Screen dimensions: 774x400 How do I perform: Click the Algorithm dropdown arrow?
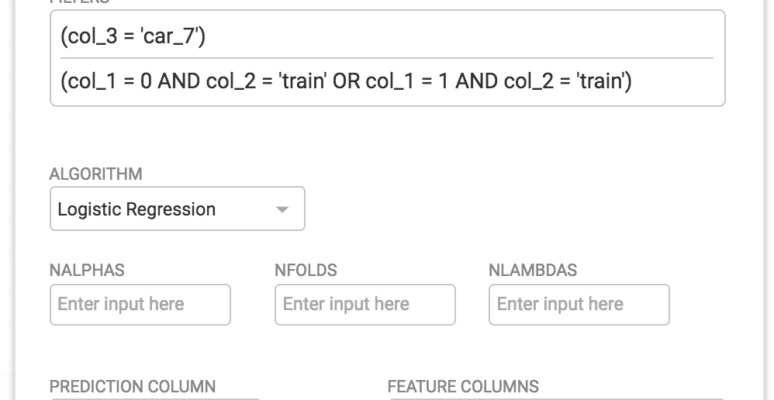pyautogui.click(x=282, y=210)
